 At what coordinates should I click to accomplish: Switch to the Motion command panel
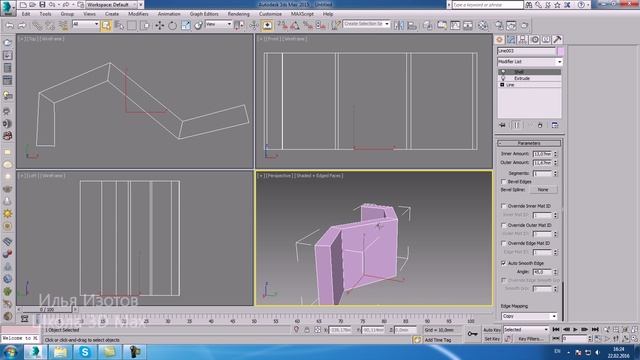534,40
